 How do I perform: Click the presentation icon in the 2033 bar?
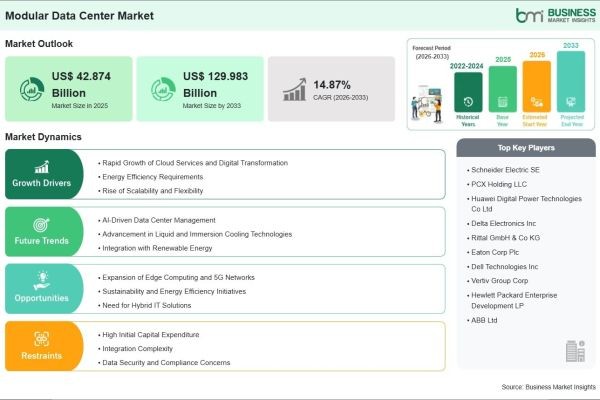[x=571, y=102]
